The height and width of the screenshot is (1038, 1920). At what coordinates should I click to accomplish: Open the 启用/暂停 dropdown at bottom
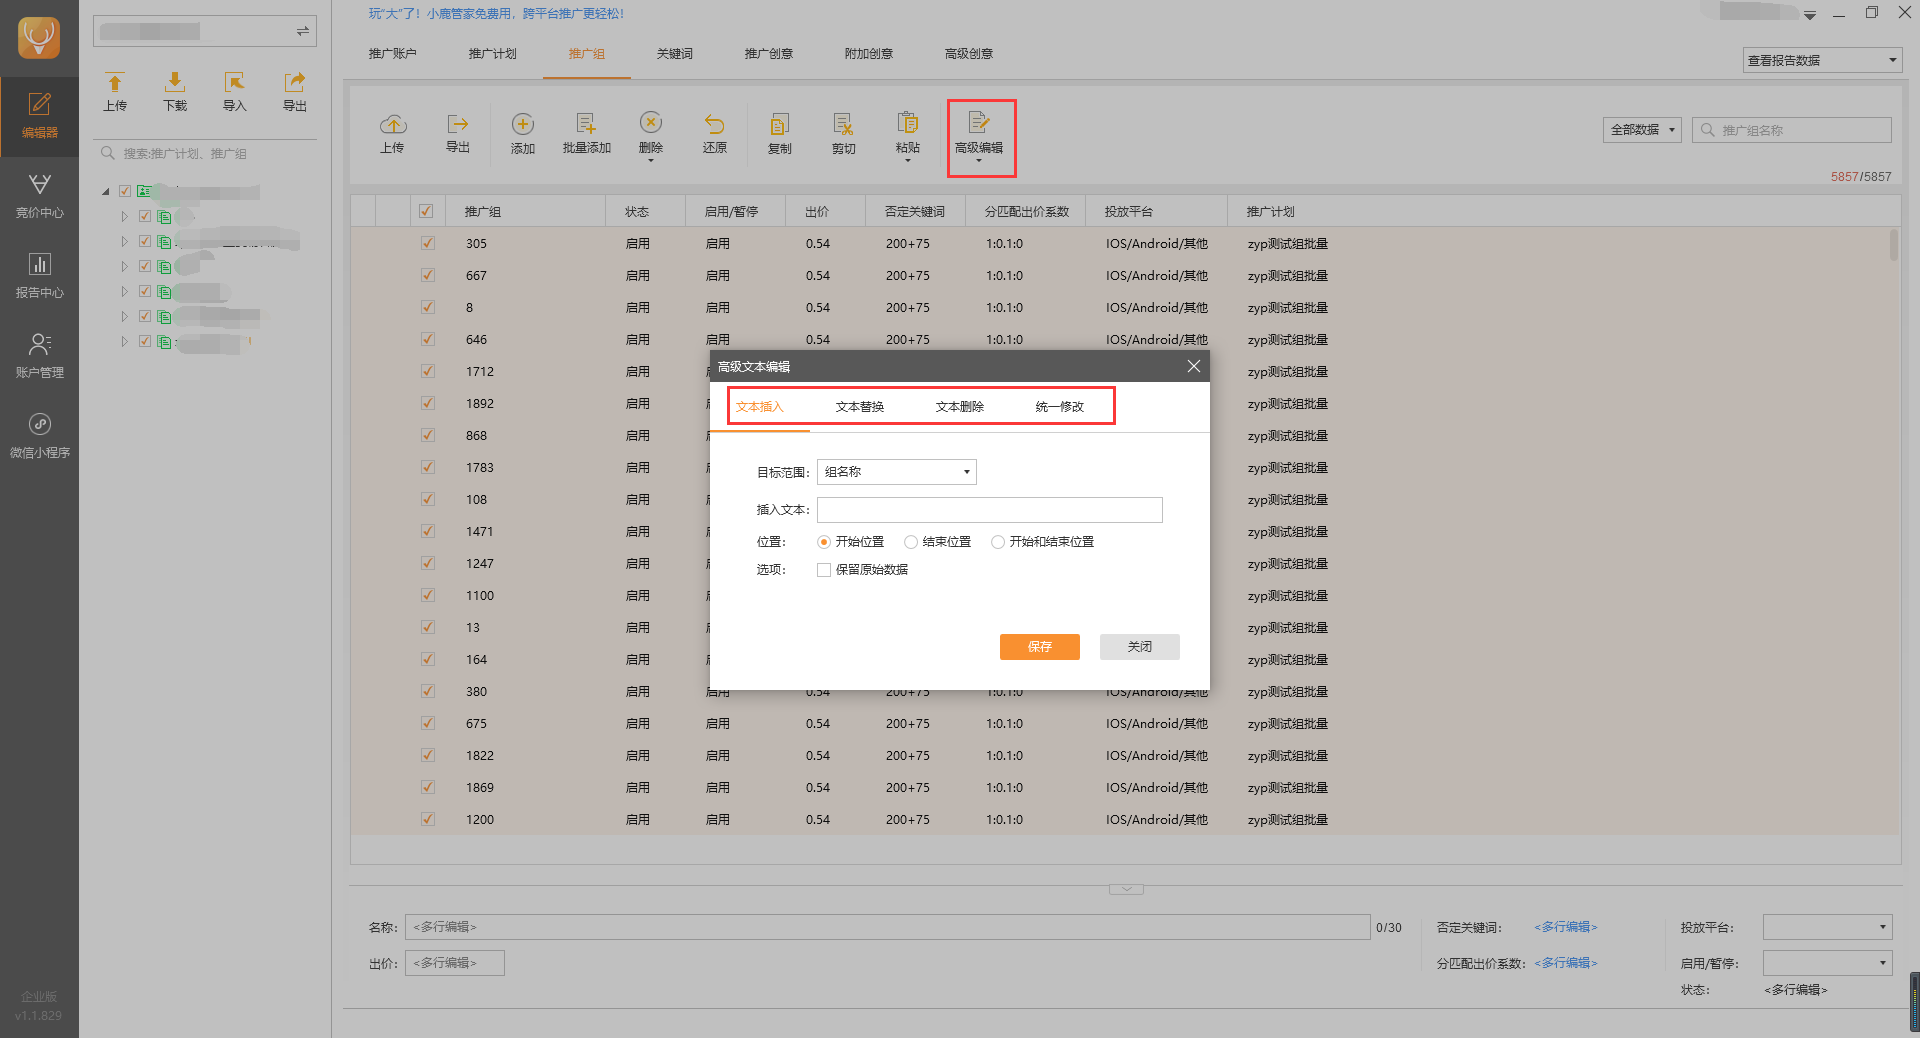[1828, 963]
